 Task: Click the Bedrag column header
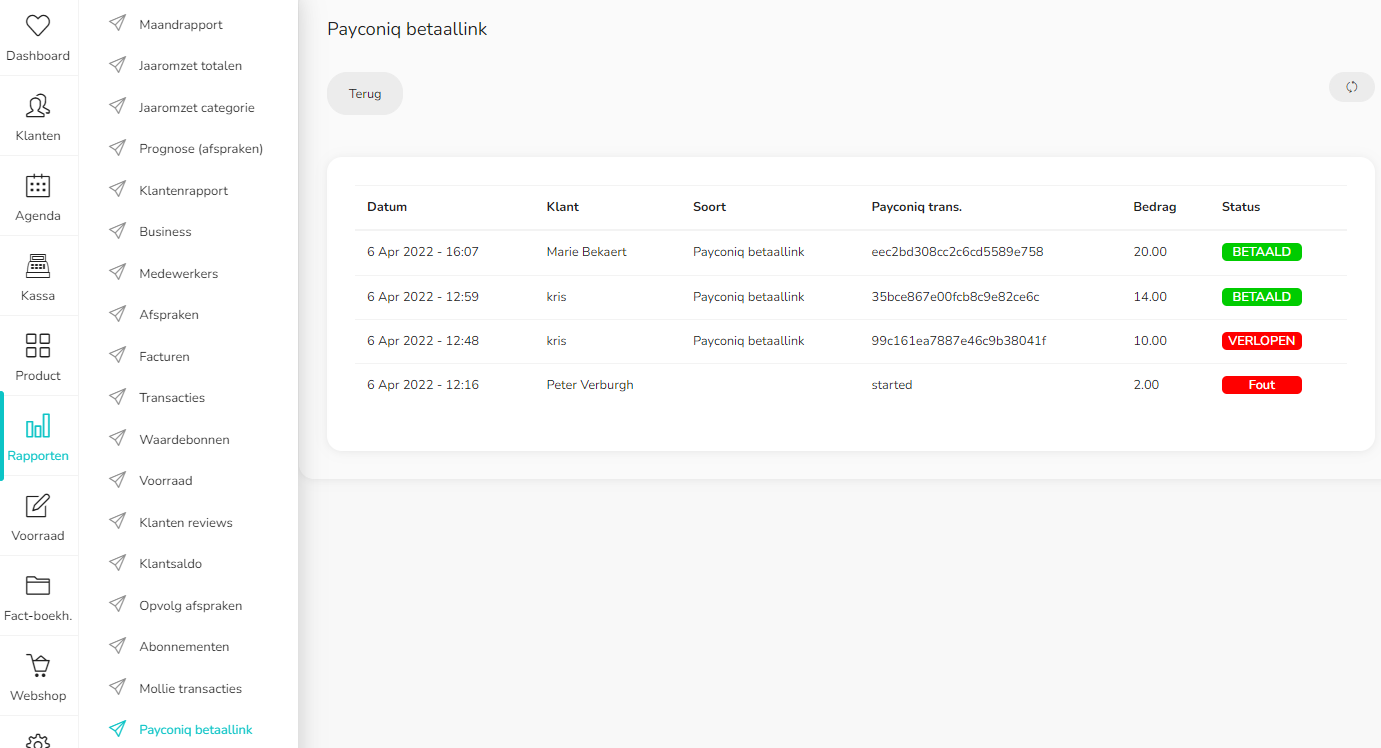pos(1155,207)
